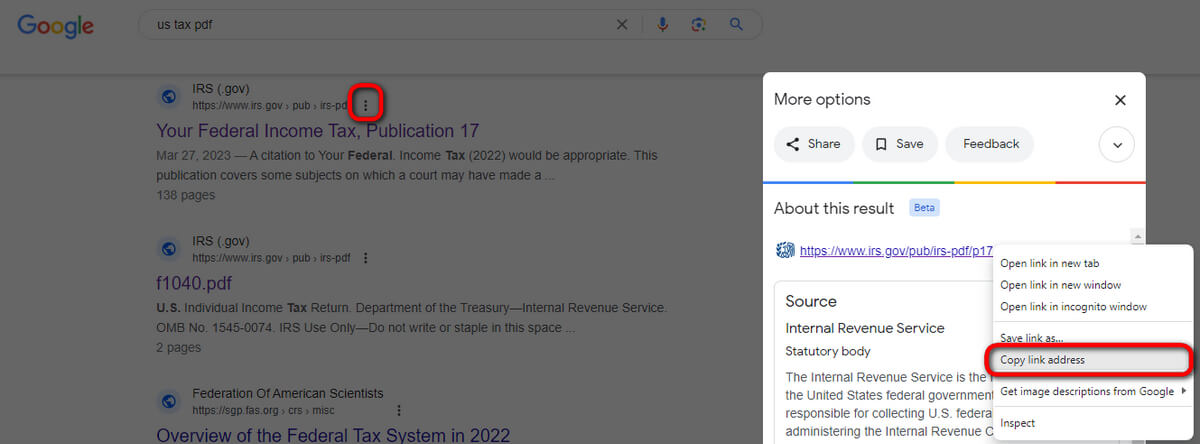Screen dimensions: 1200x444
Task: Open Google Lens image search icon
Action: [699, 25]
